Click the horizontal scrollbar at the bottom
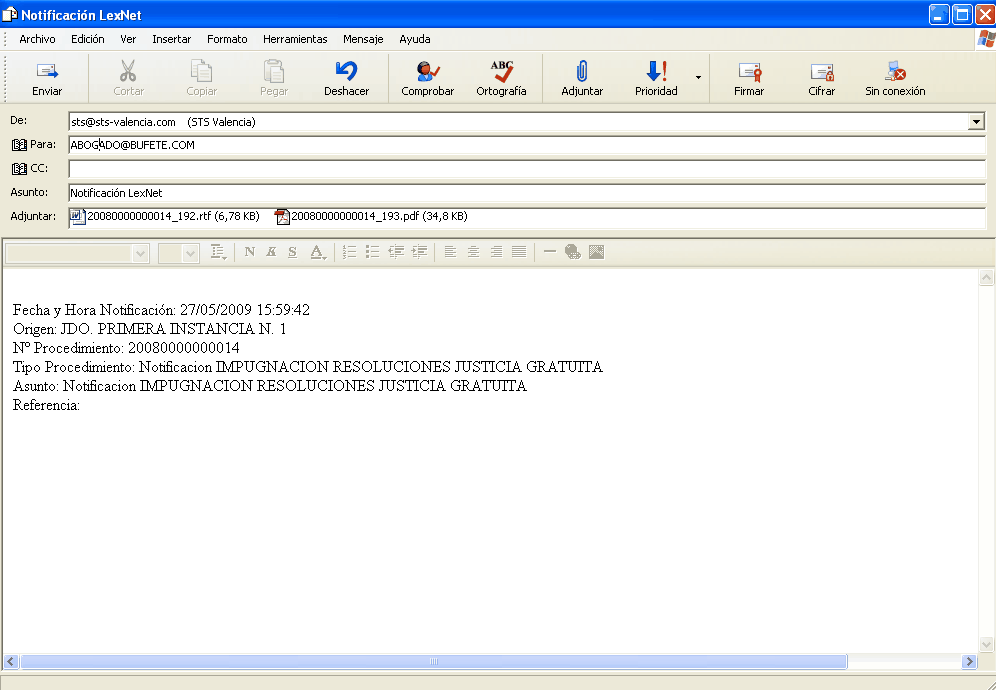Viewport: 996px width, 690px height. (x=433, y=662)
